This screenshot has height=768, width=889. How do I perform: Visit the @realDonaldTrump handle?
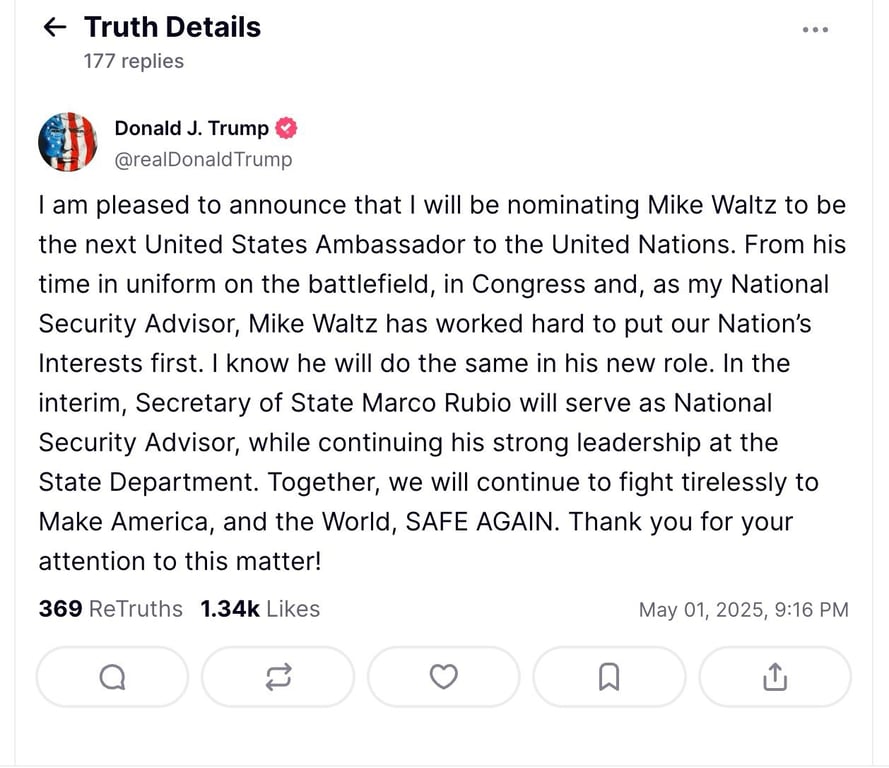tap(204, 159)
